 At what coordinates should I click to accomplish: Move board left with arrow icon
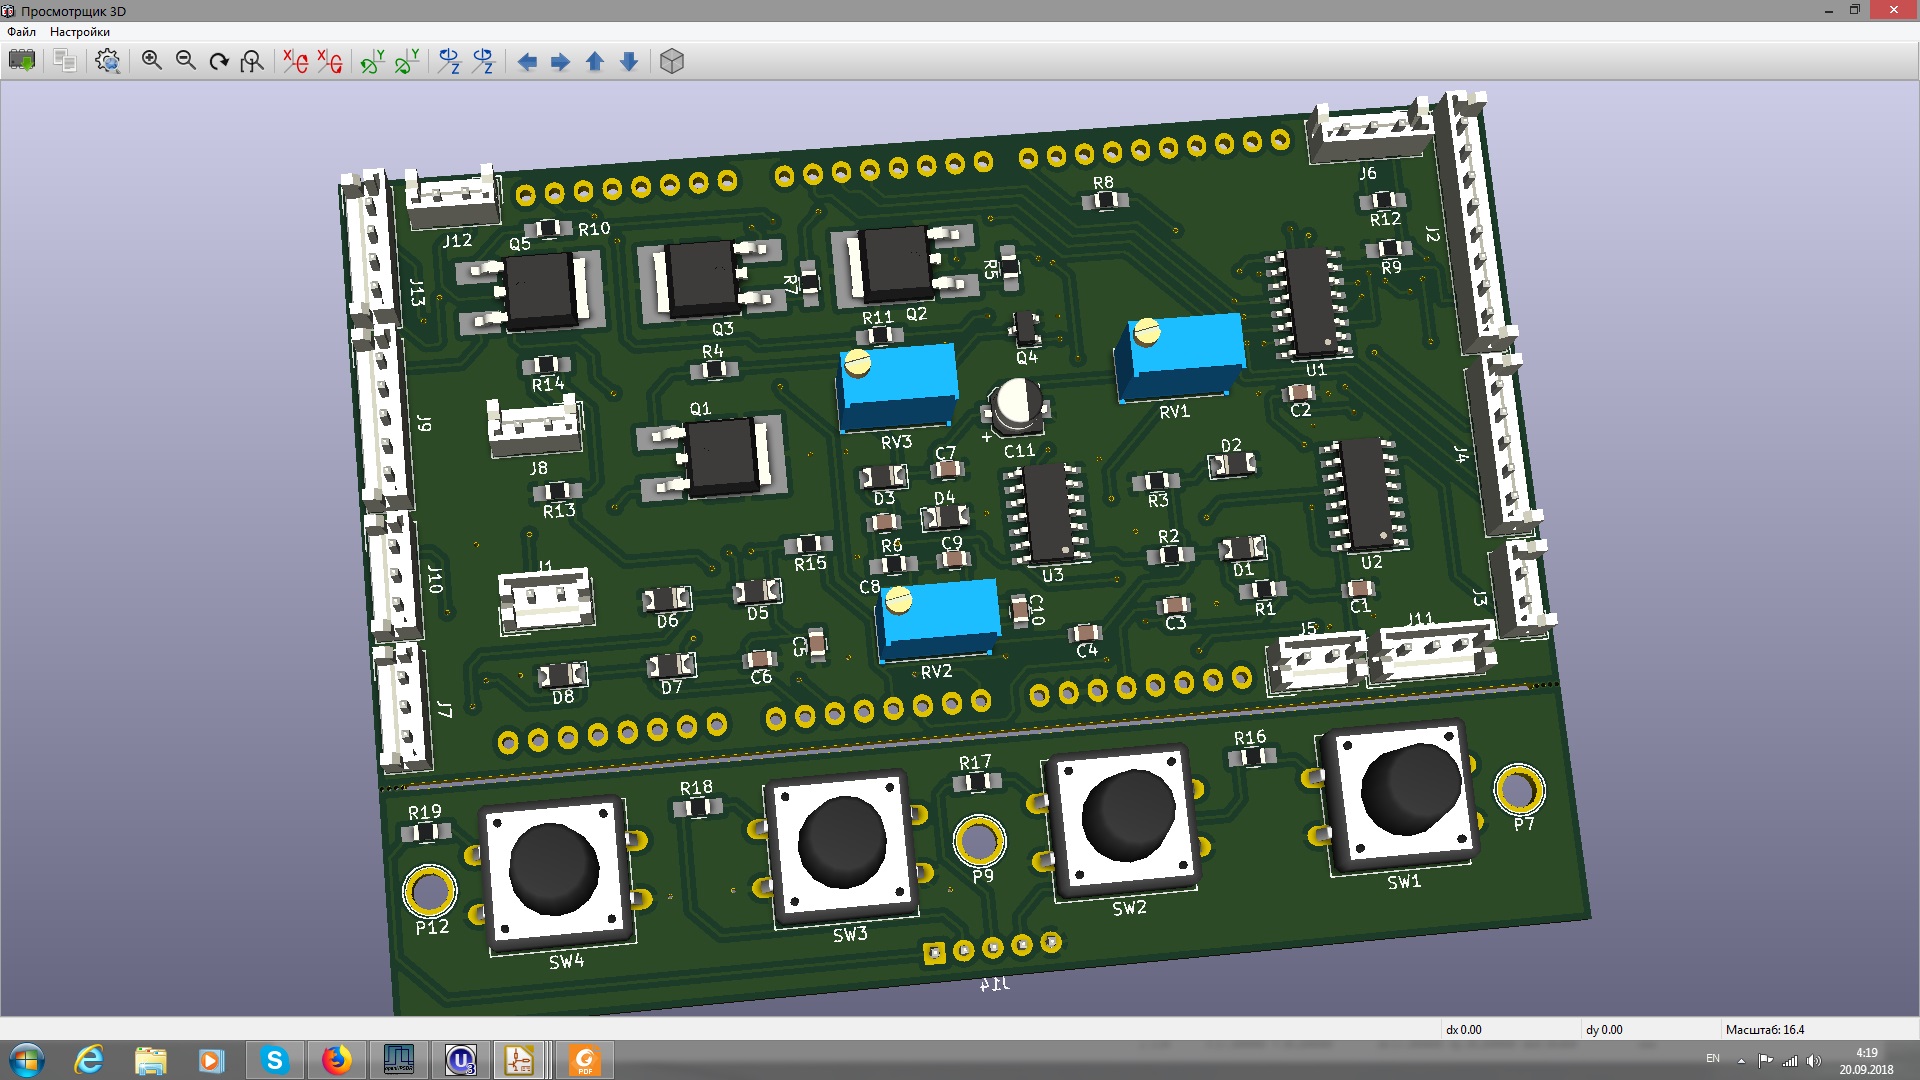point(527,62)
